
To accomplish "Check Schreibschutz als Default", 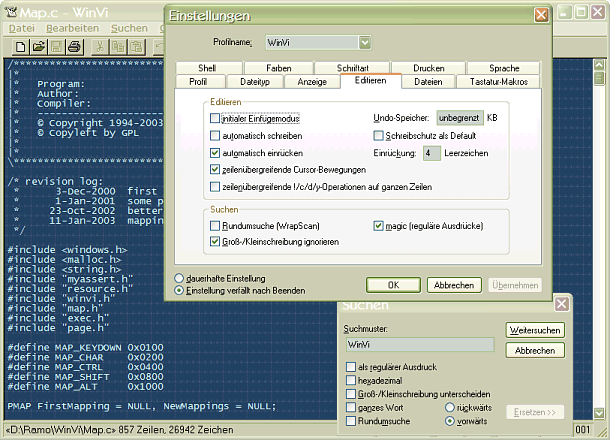I will click(x=378, y=136).
